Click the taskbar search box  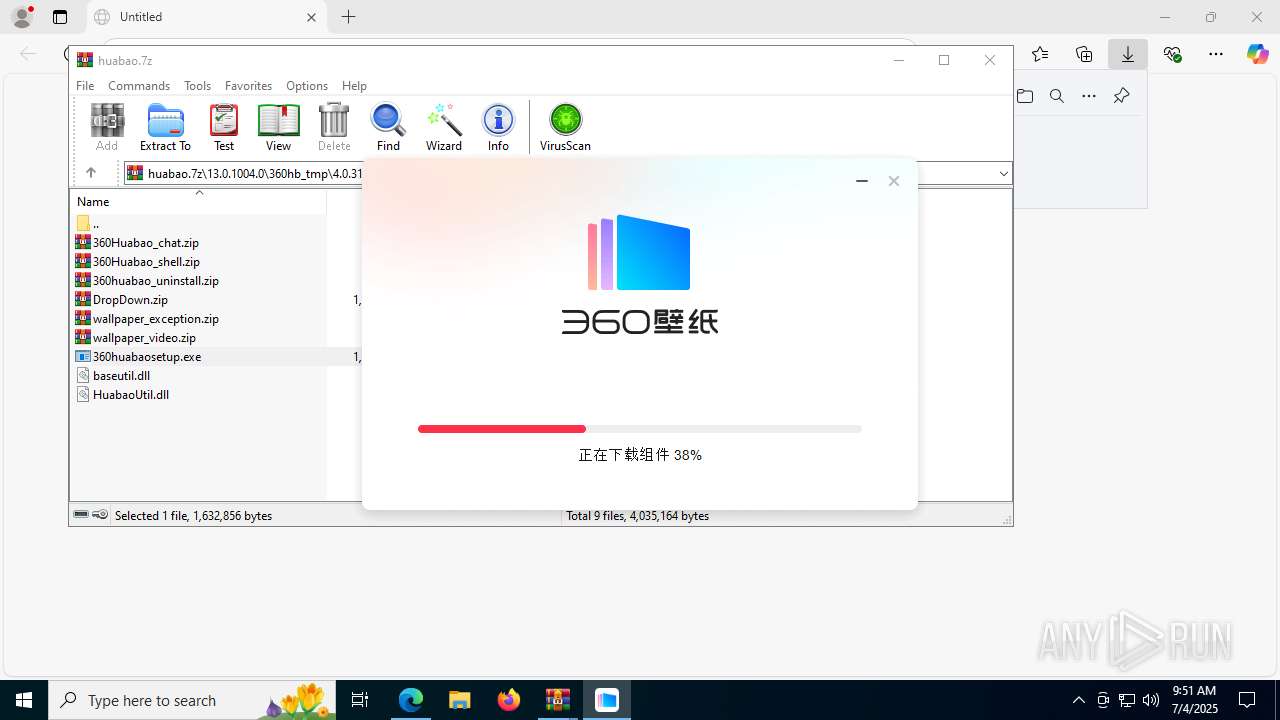(193, 700)
